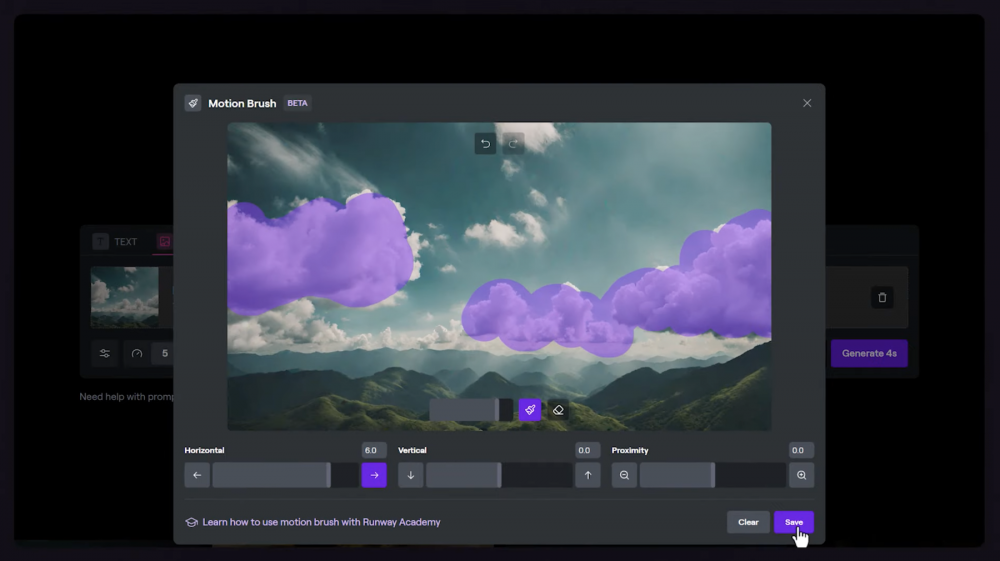Click the down arrow for Vertical motion

[x=411, y=475]
